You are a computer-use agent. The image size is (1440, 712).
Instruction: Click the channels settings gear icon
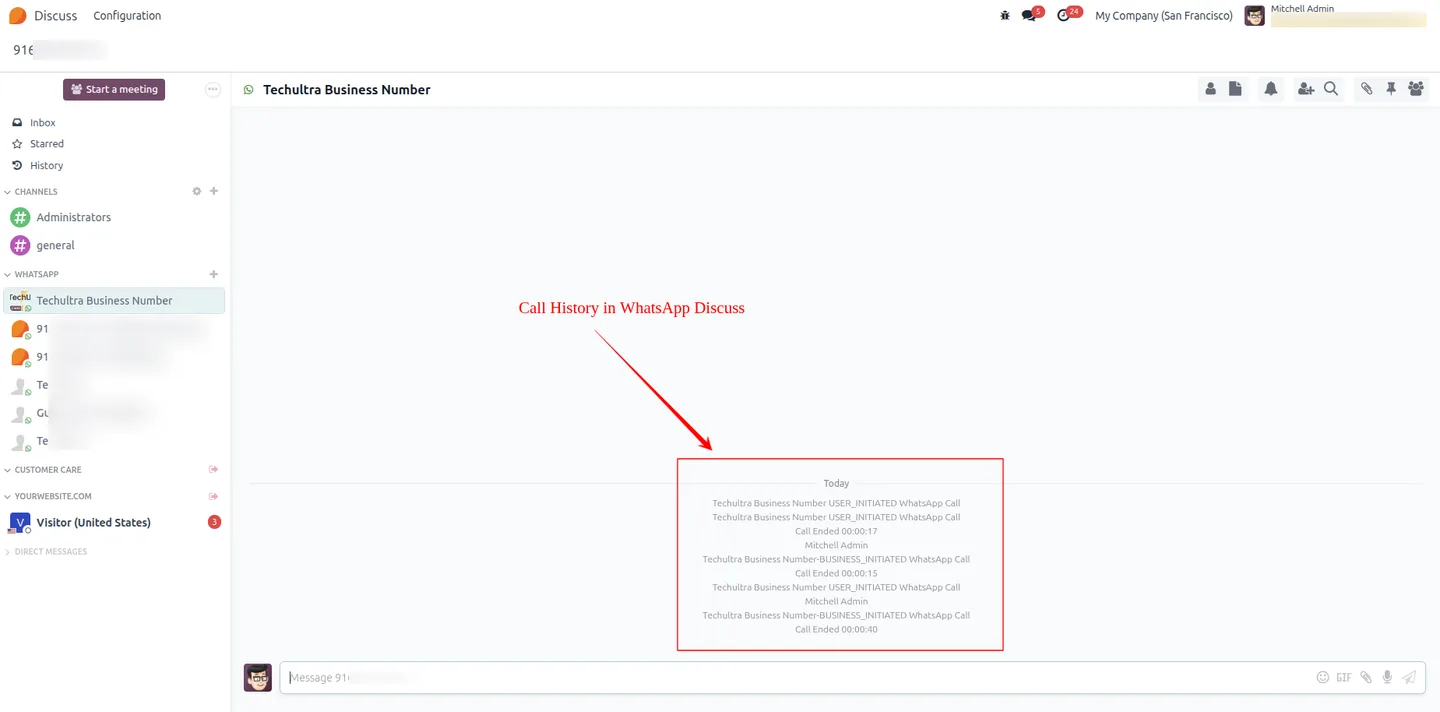point(197,191)
